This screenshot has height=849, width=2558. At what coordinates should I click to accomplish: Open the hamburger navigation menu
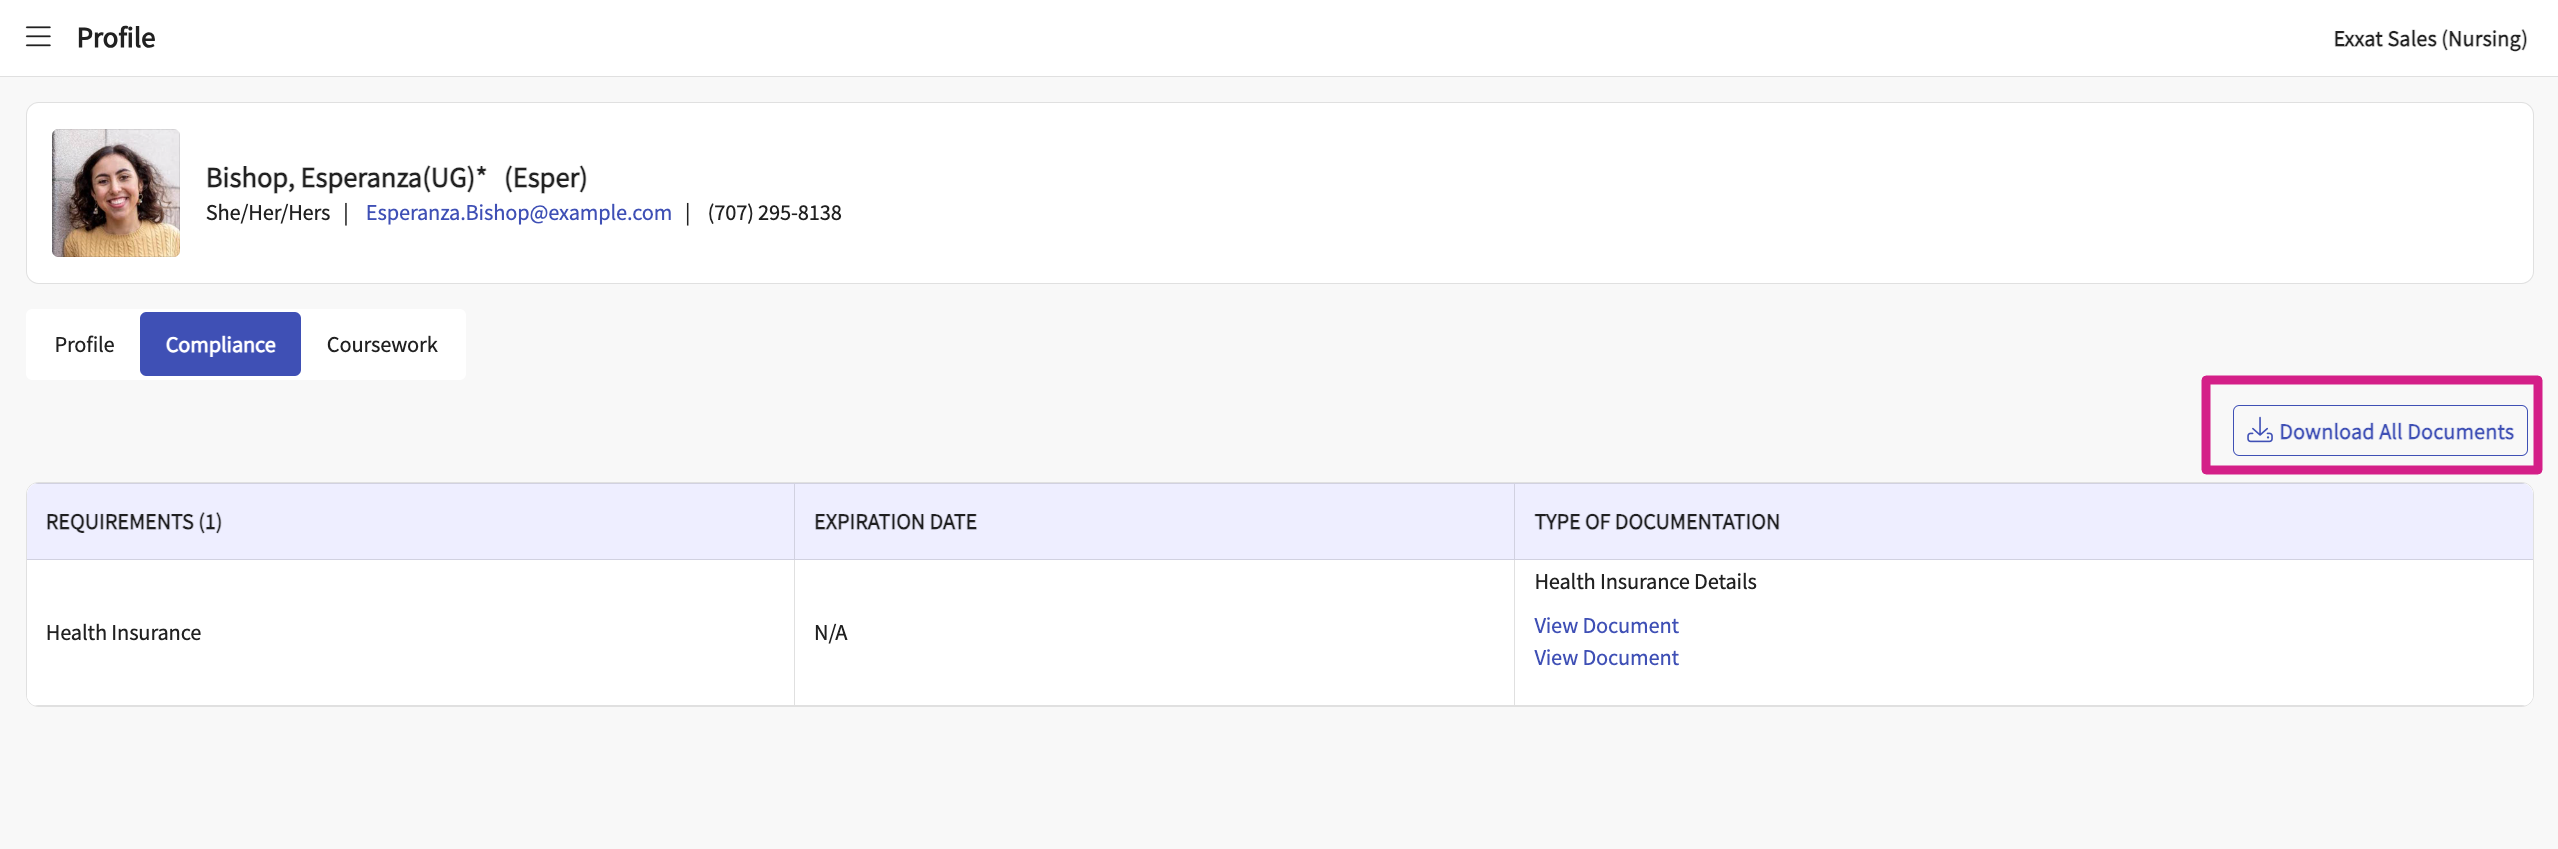pyautogui.click(x=38, y=37)
